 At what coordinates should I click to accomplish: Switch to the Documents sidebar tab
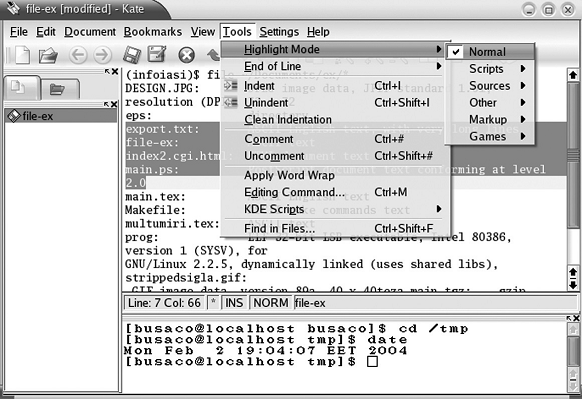click(x=21, y=88)
